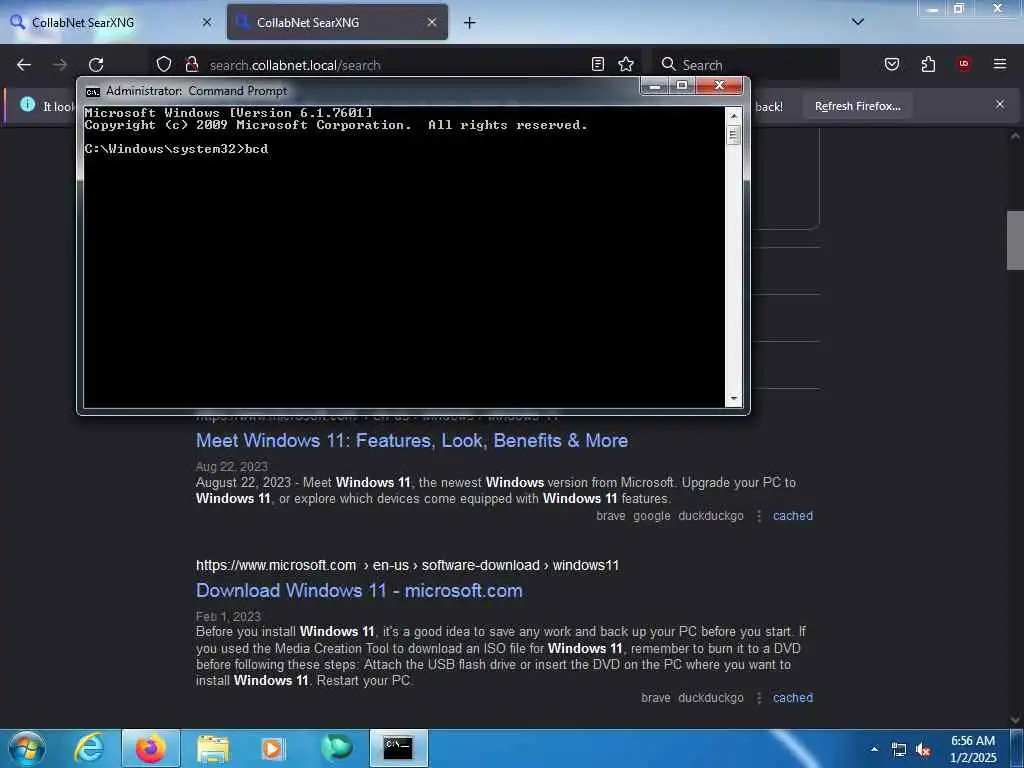Viewport: 1024px width, 768px height.
Task: Select Command Prompt taskbar button
Action: pyautogui.click(x=399, y=748)
